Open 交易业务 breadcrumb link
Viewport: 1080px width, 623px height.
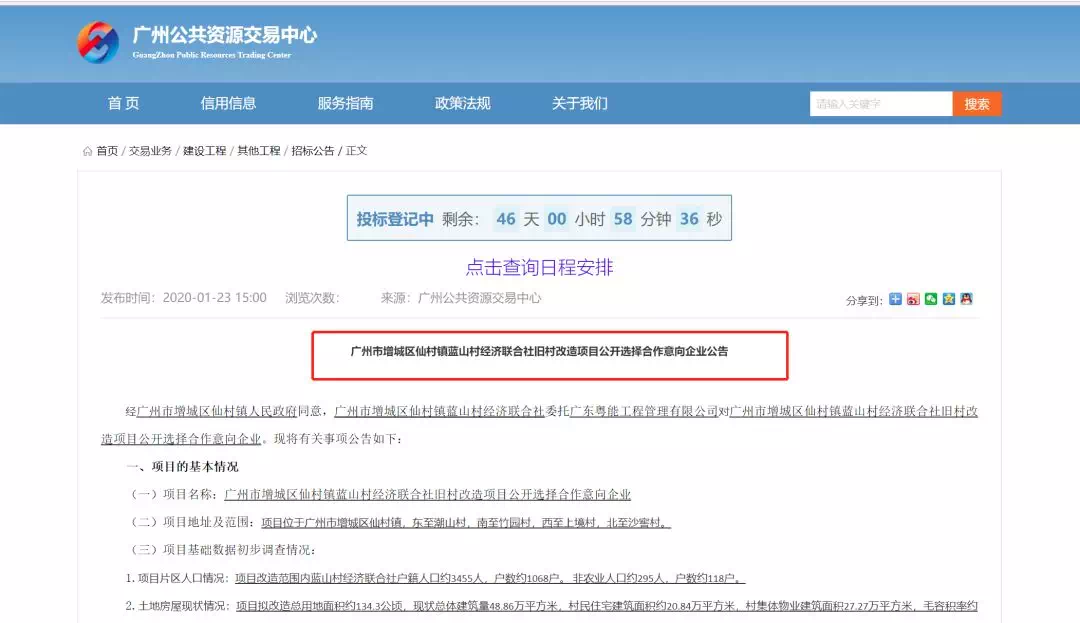point(150,151)
